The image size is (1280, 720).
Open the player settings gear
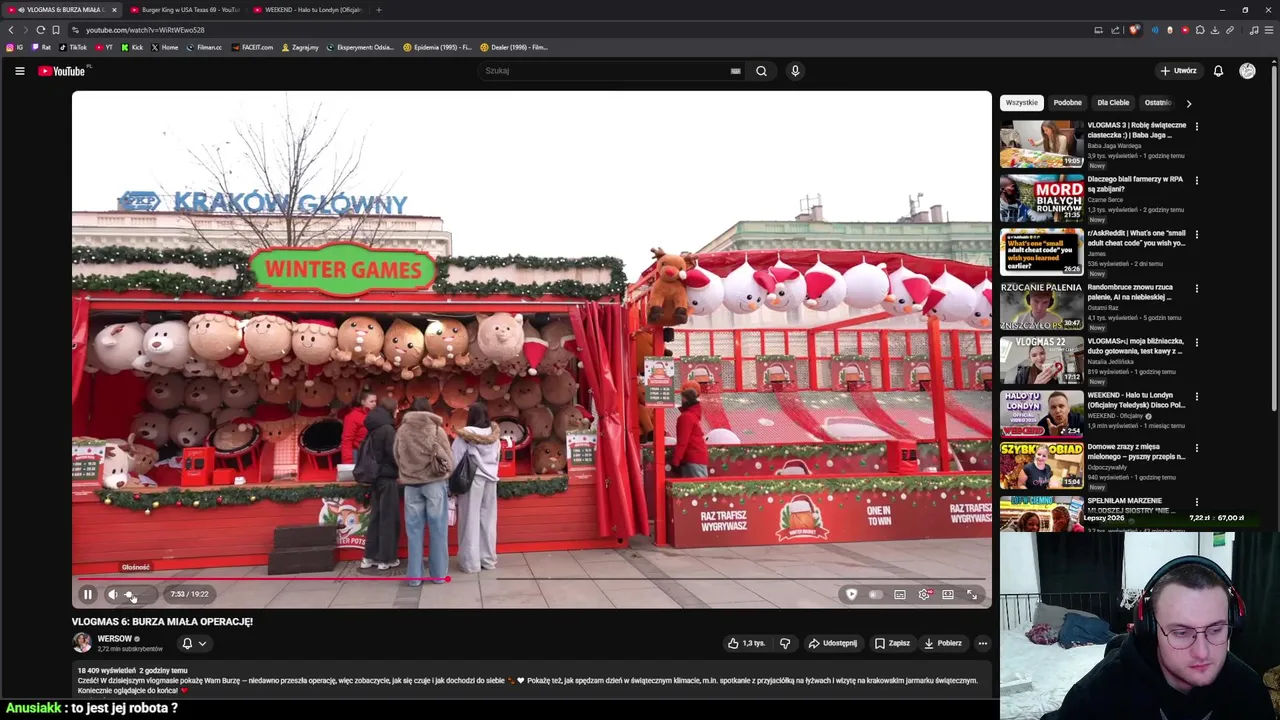pos(924,594)
